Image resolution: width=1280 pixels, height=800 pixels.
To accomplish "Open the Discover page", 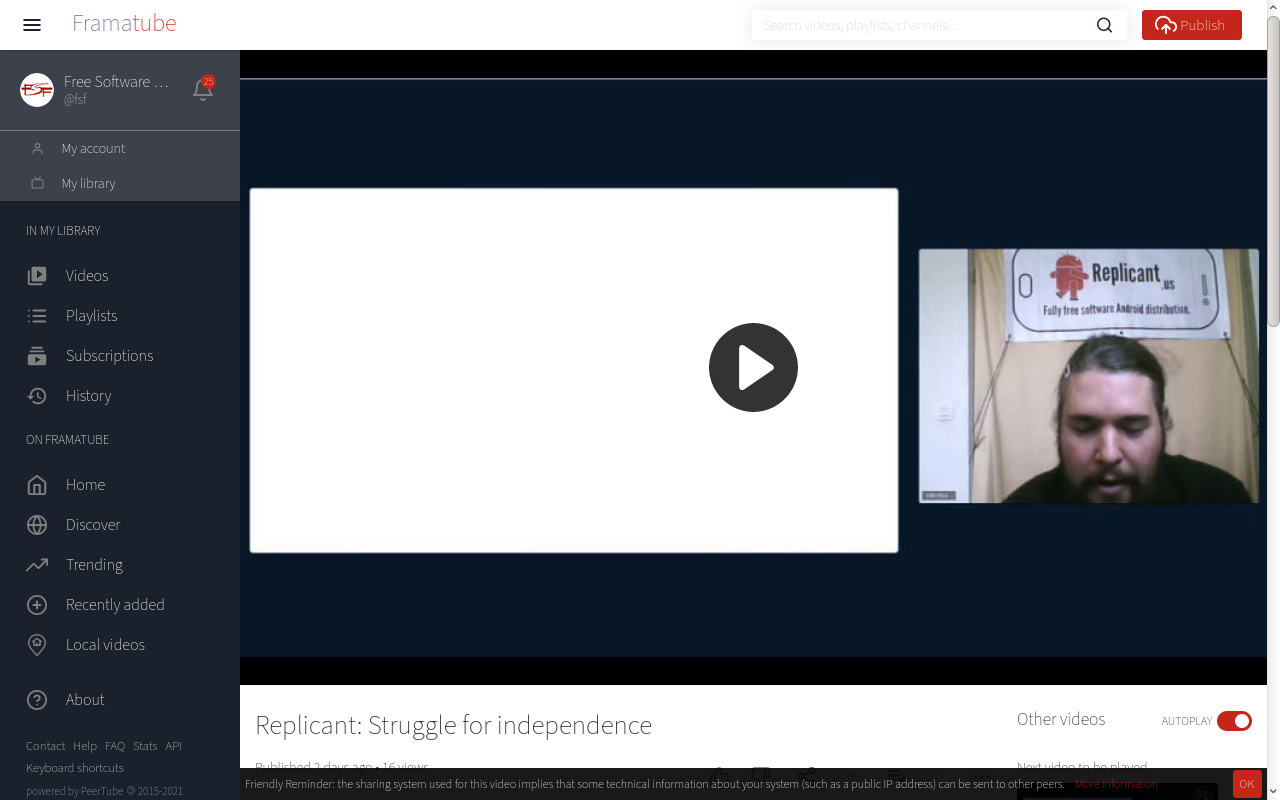I will click(92, 524).
